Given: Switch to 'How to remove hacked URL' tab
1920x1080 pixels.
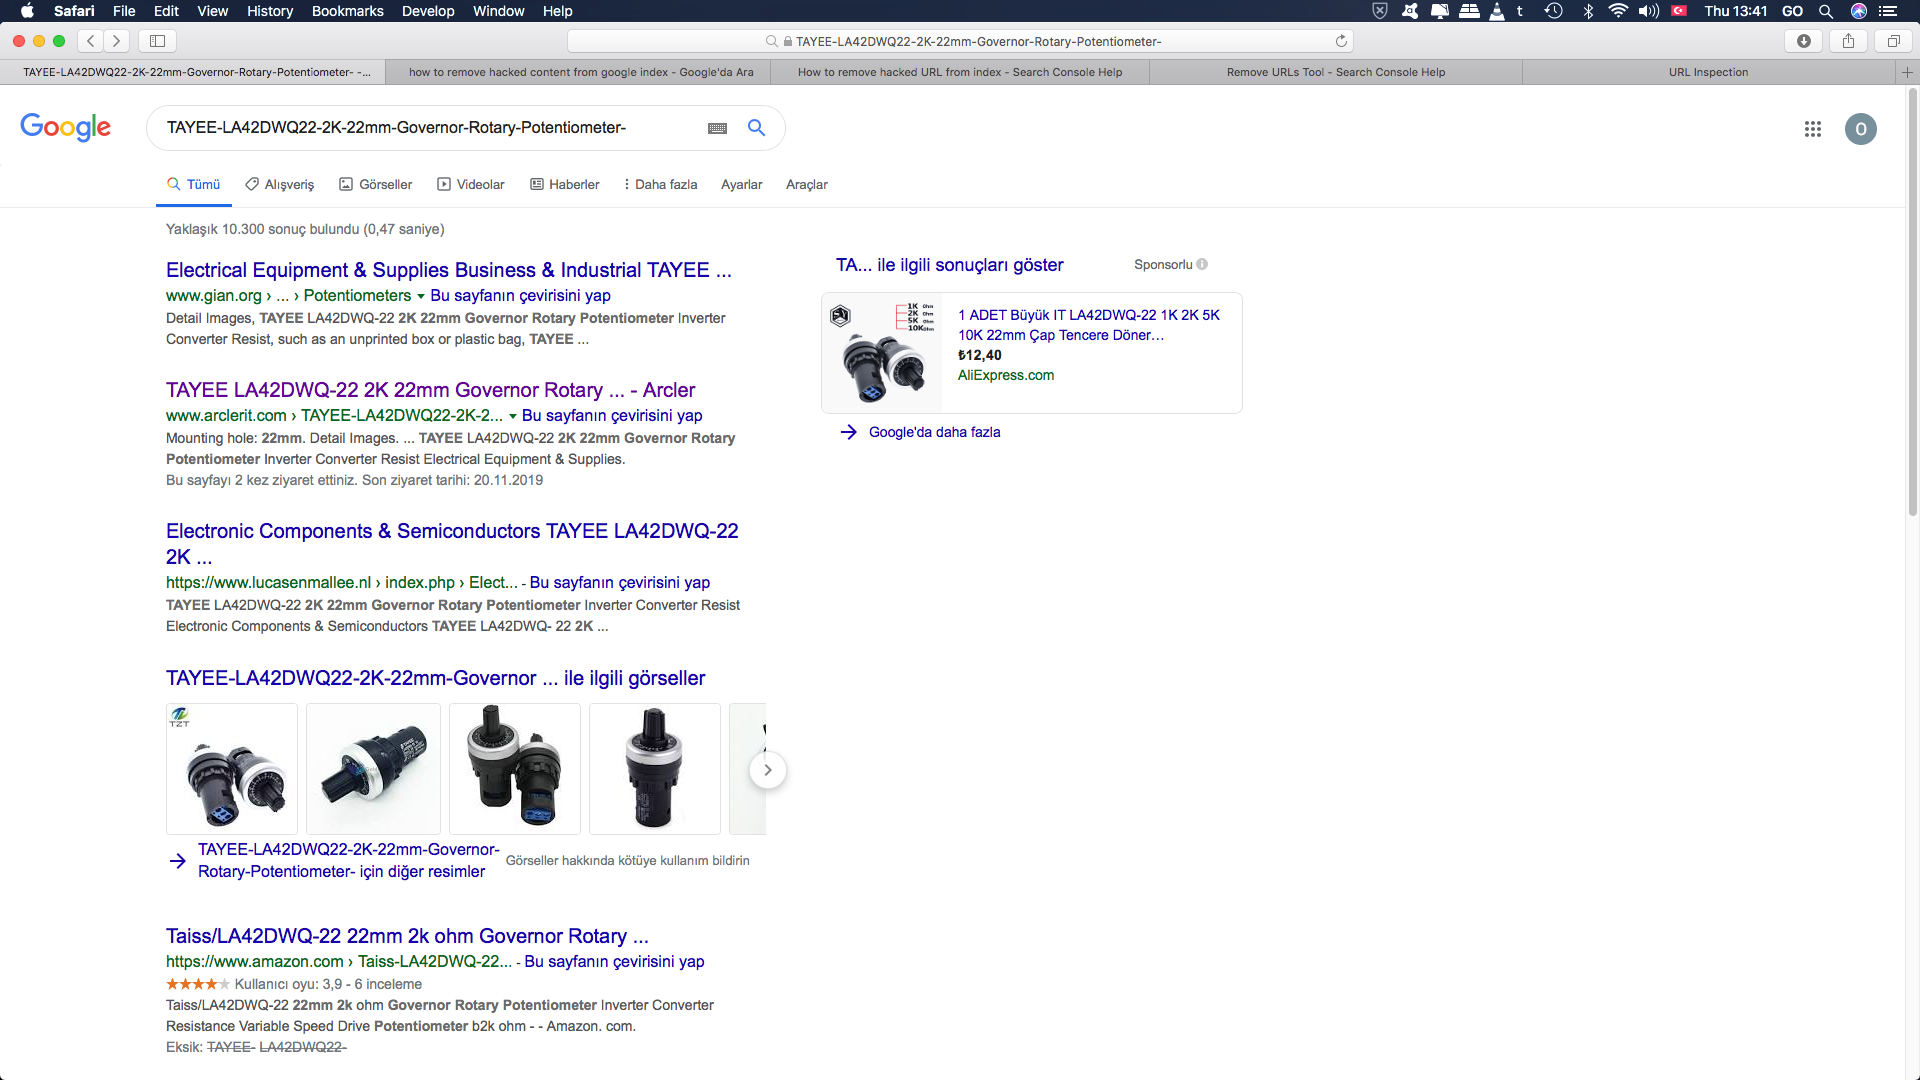Looking at the screenshot, I should tap(960, 72).
